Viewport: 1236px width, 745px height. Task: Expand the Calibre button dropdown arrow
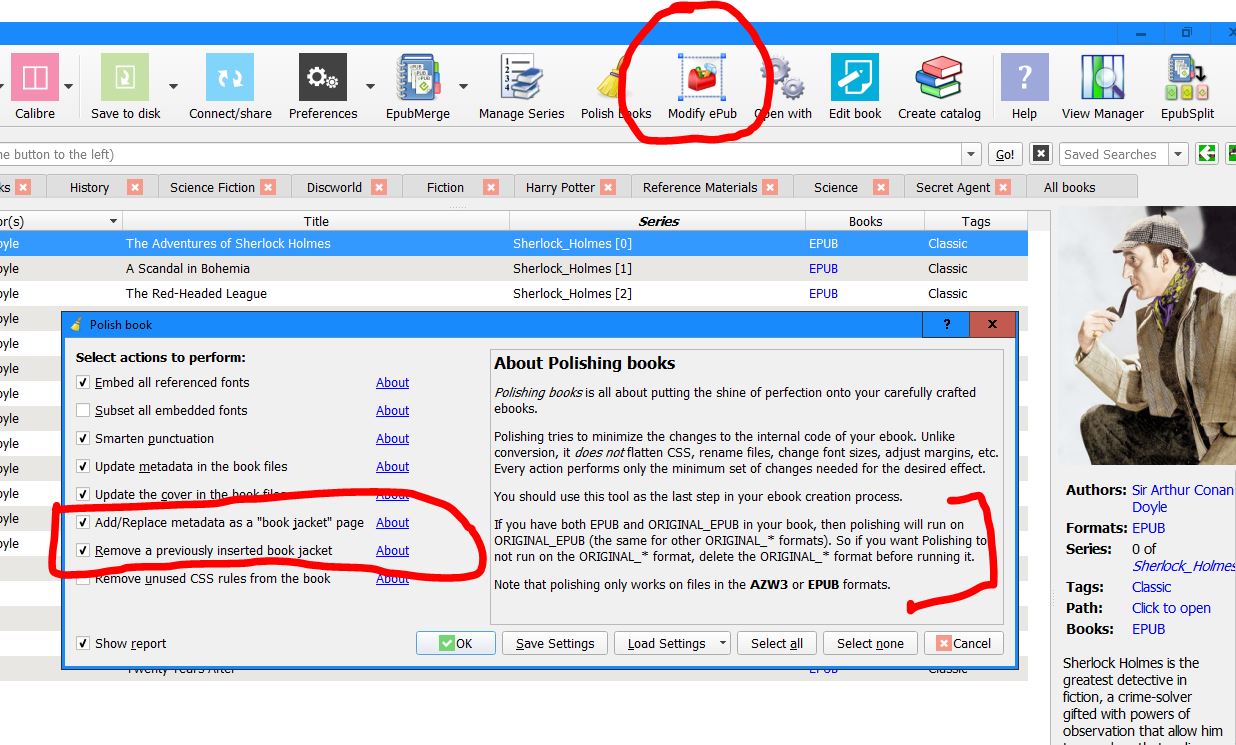click(x=69, y=86)
